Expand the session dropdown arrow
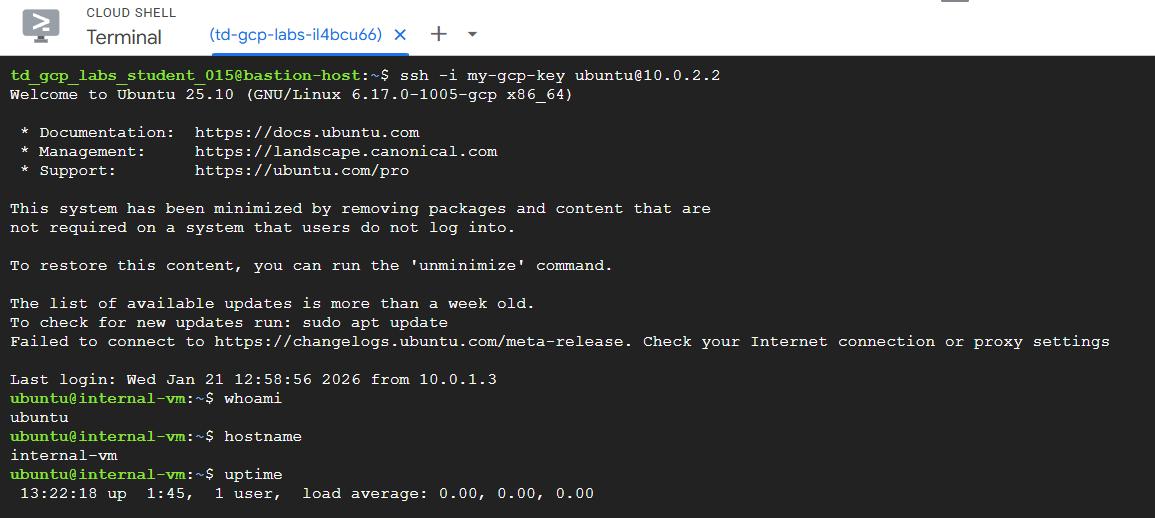Screen dimensions: 1155x518 (473, 34)
